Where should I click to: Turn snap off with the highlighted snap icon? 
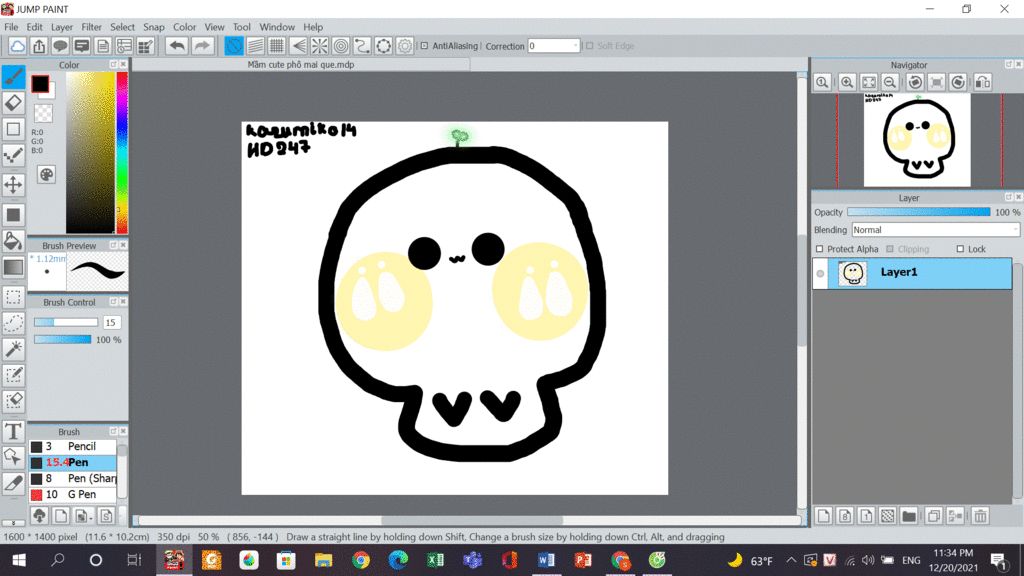click(234, 46)
